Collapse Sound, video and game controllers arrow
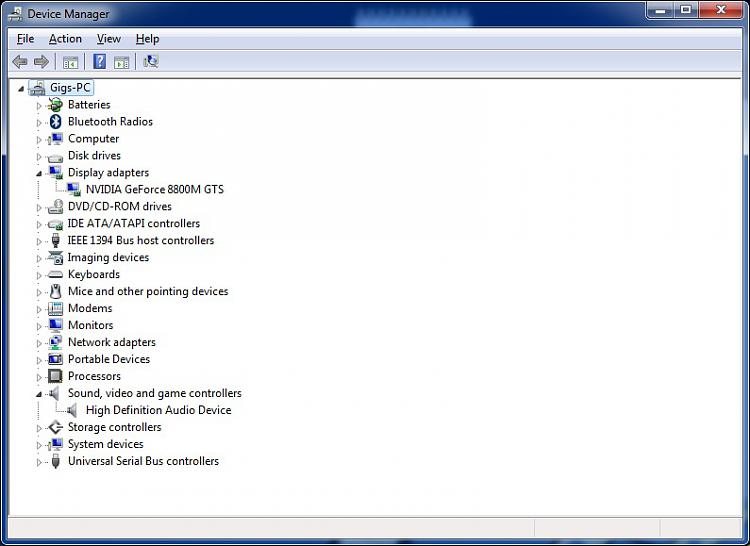 (x=39, y=394)
